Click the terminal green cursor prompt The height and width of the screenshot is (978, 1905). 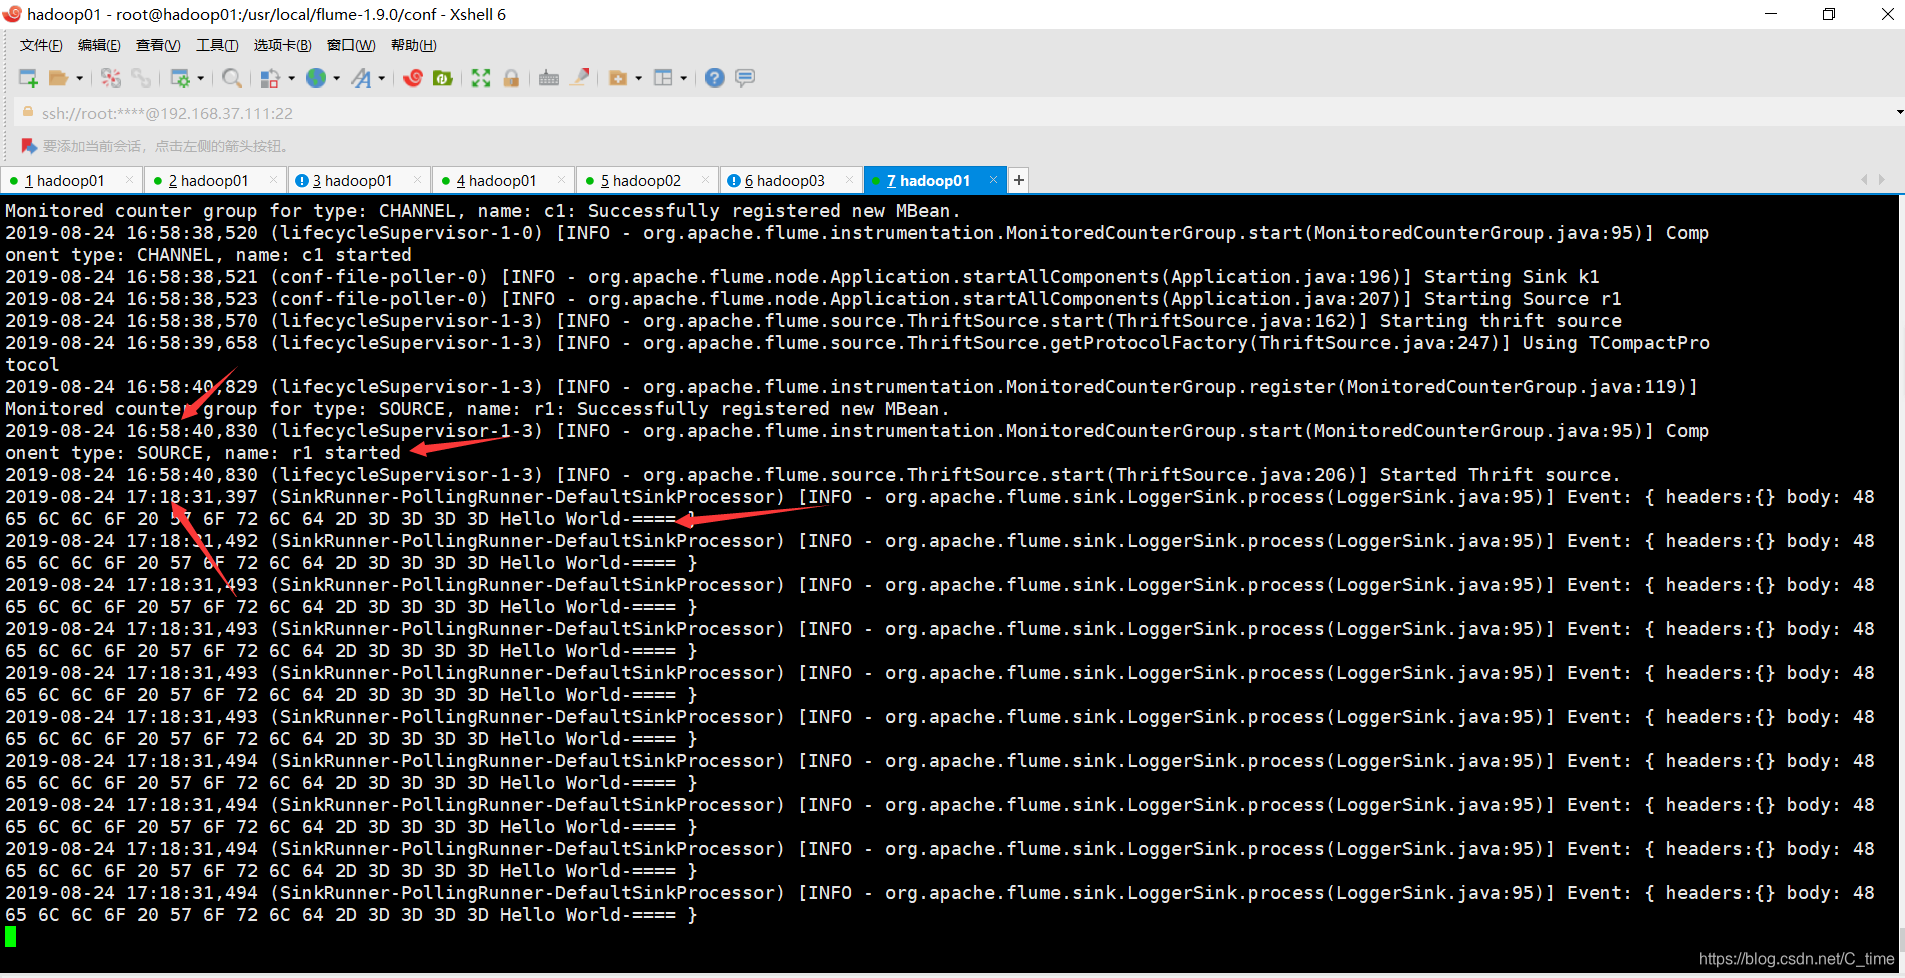point(10,937)
